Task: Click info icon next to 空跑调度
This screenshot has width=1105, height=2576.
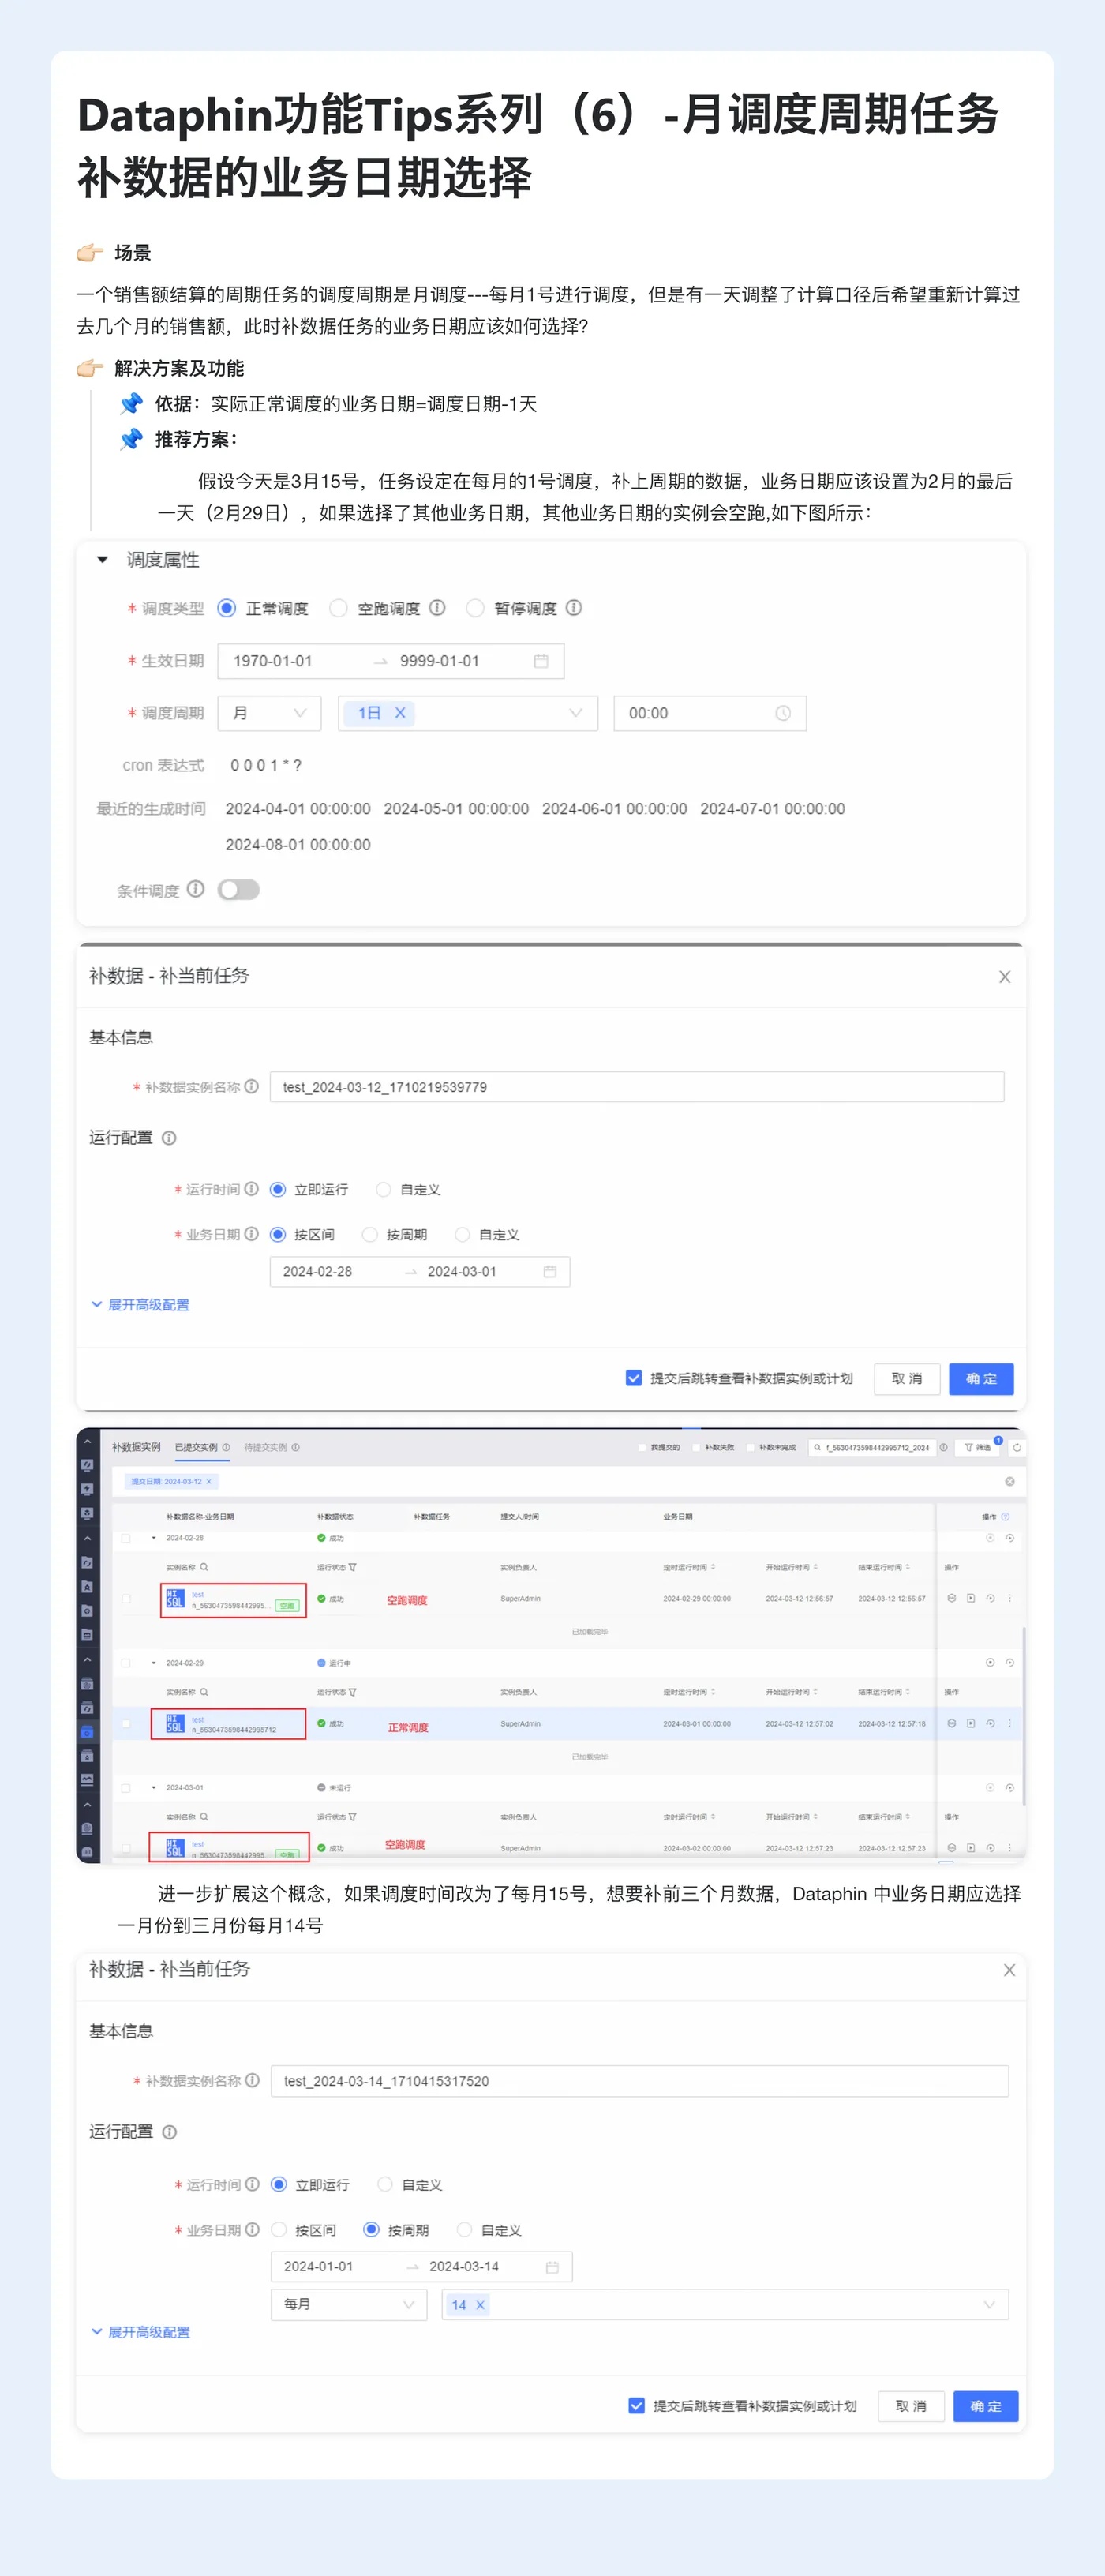Action: click(437, 608)
